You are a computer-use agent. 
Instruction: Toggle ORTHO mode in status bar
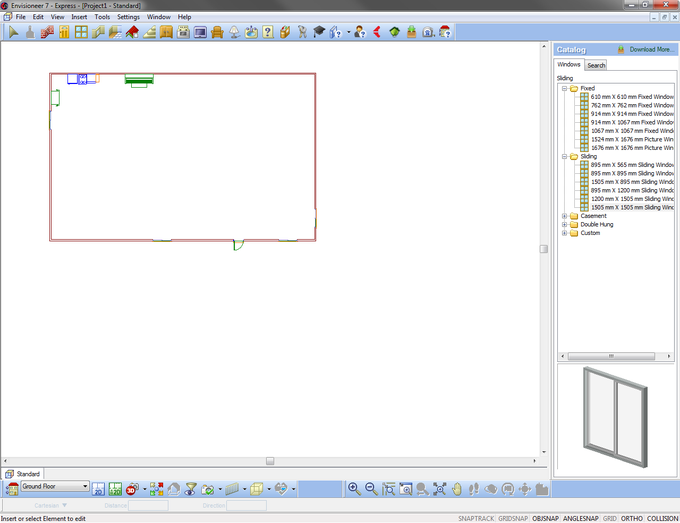631,518
